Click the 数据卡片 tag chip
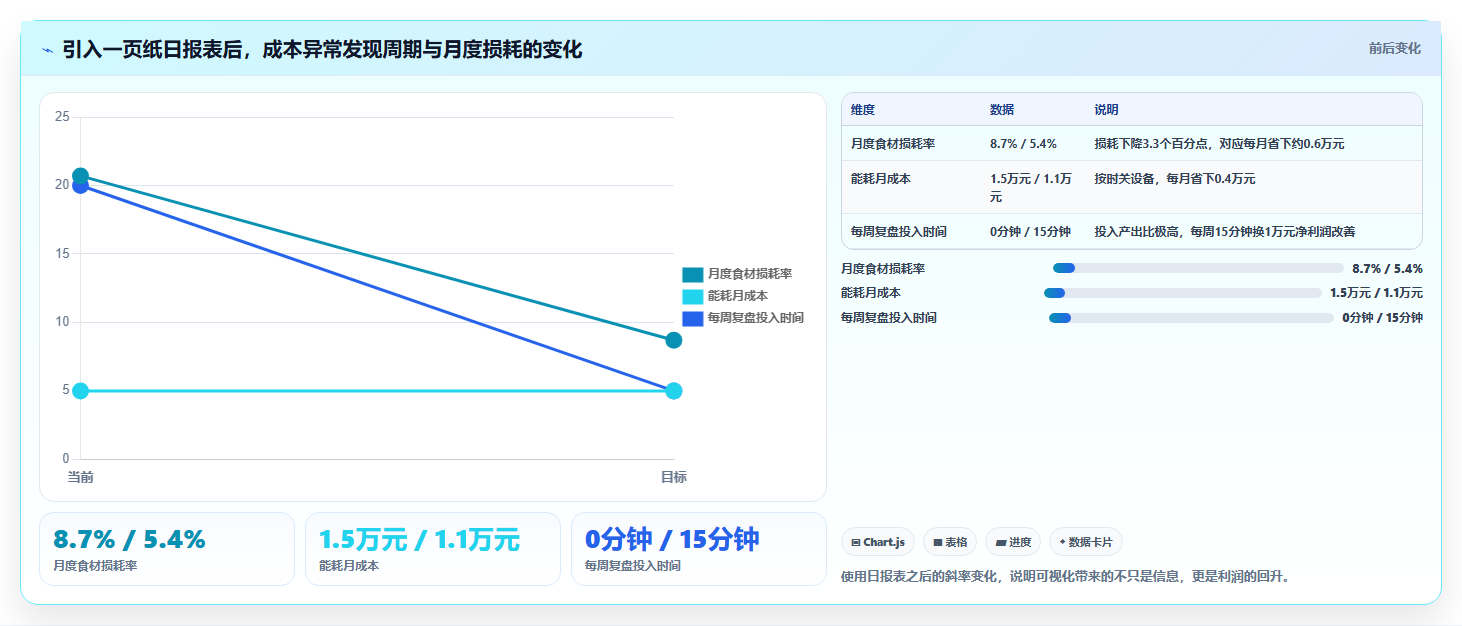Viewport: 1462px width, 626px height. [x=1086, y=542]
